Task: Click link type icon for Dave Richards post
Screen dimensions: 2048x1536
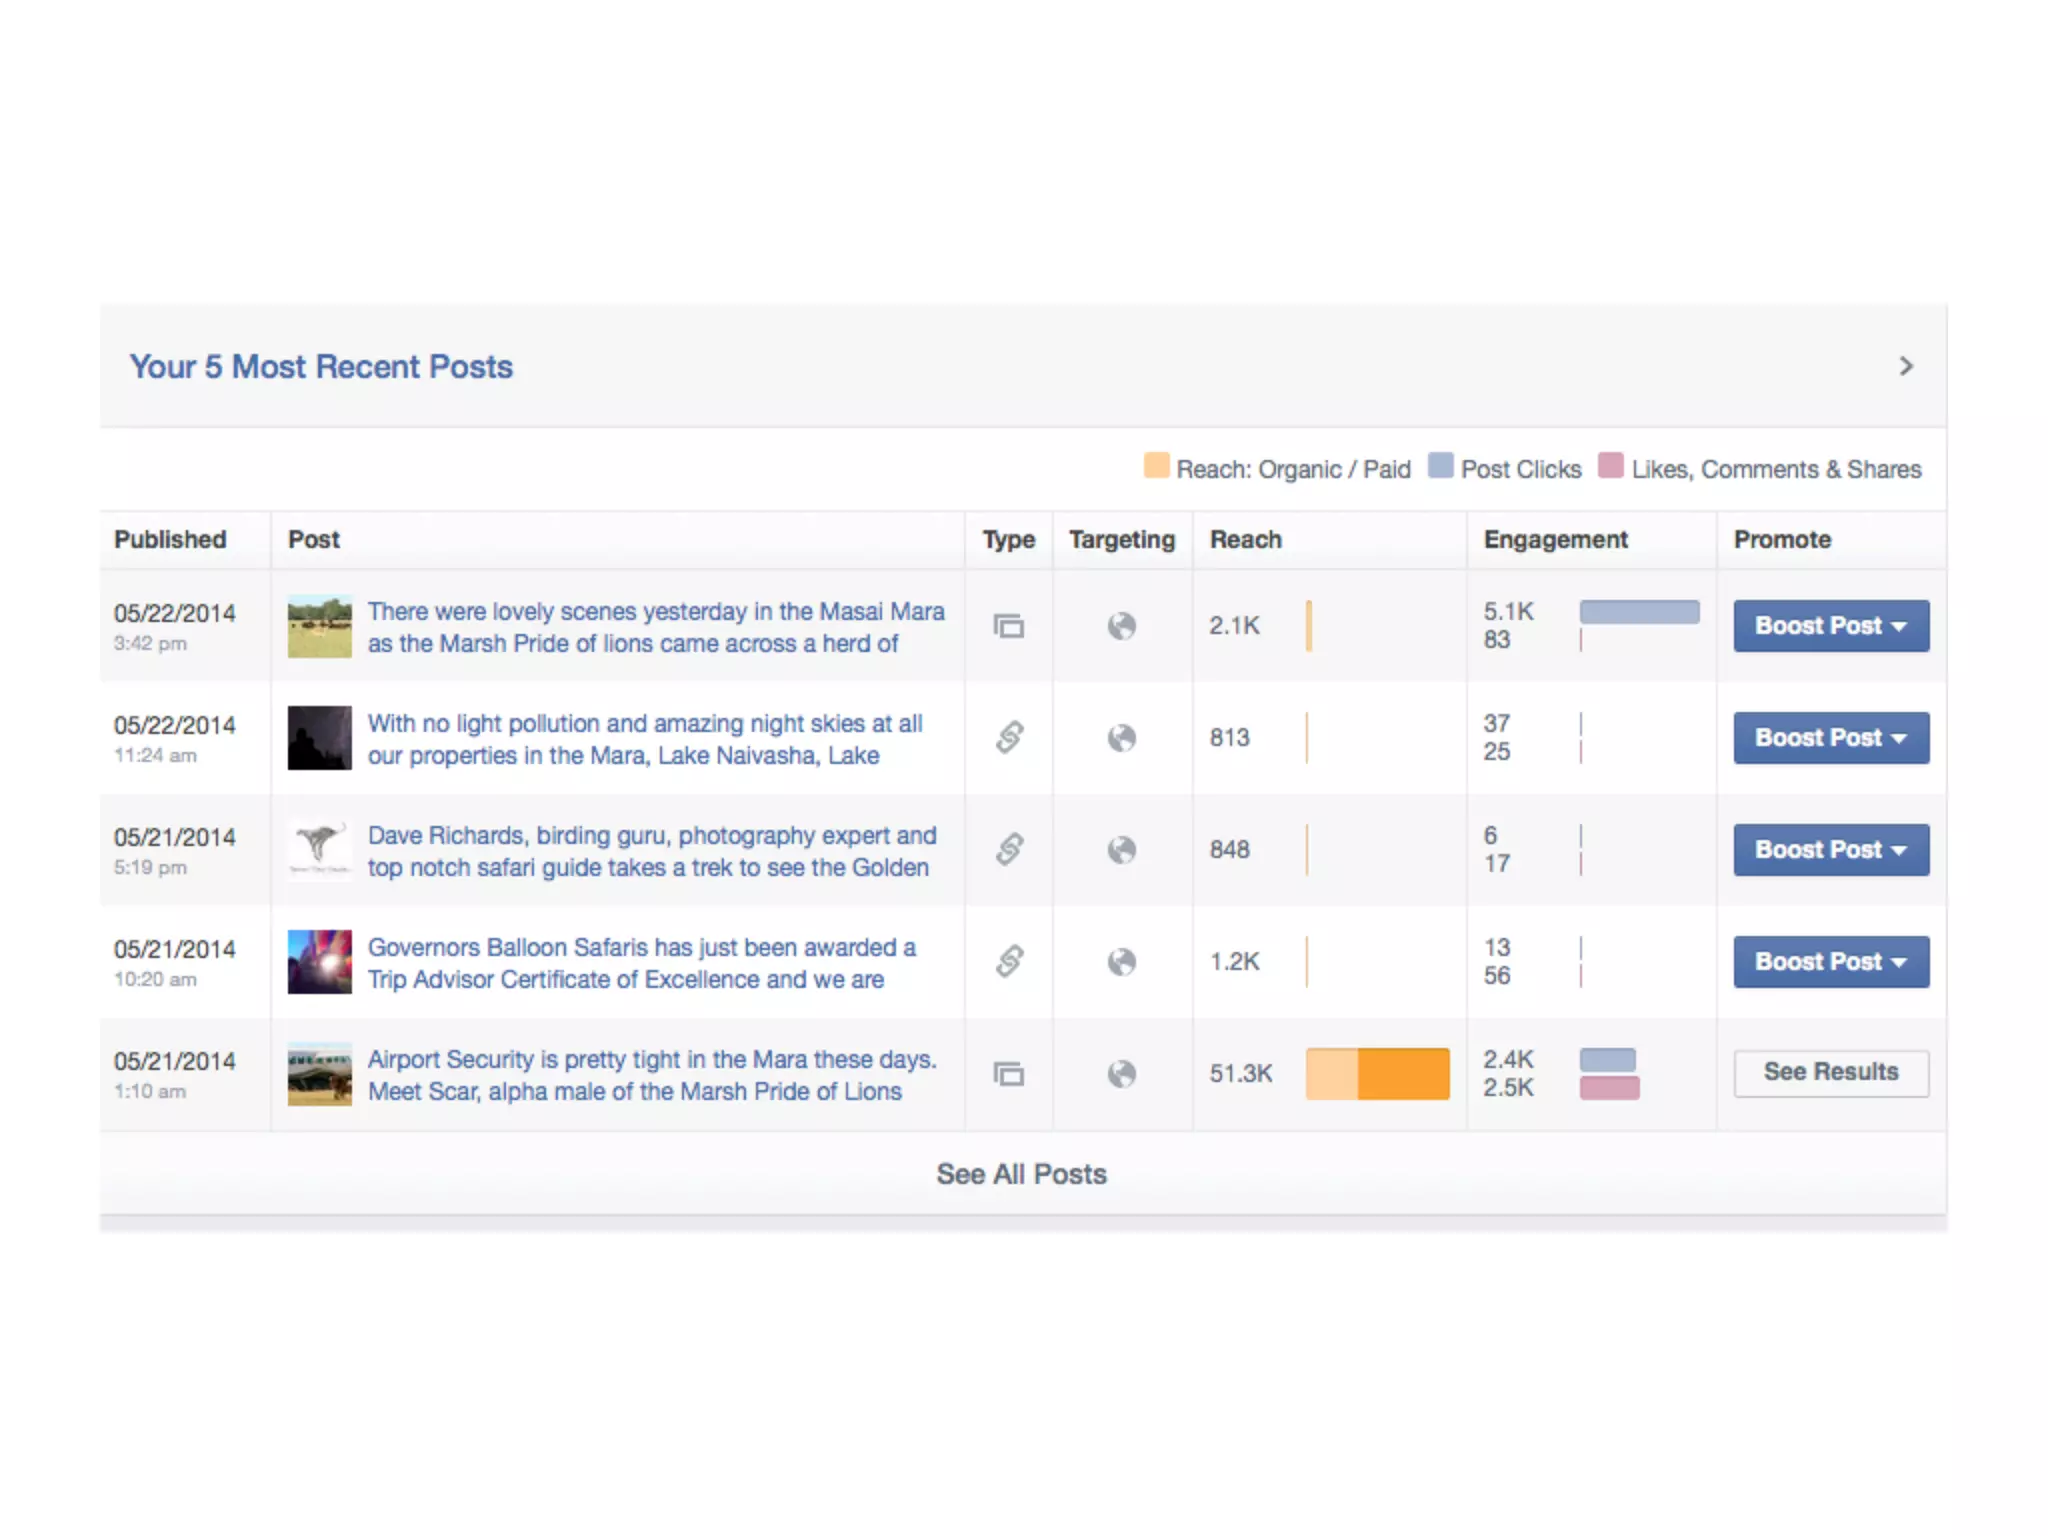Action: tap(1009, 850)
